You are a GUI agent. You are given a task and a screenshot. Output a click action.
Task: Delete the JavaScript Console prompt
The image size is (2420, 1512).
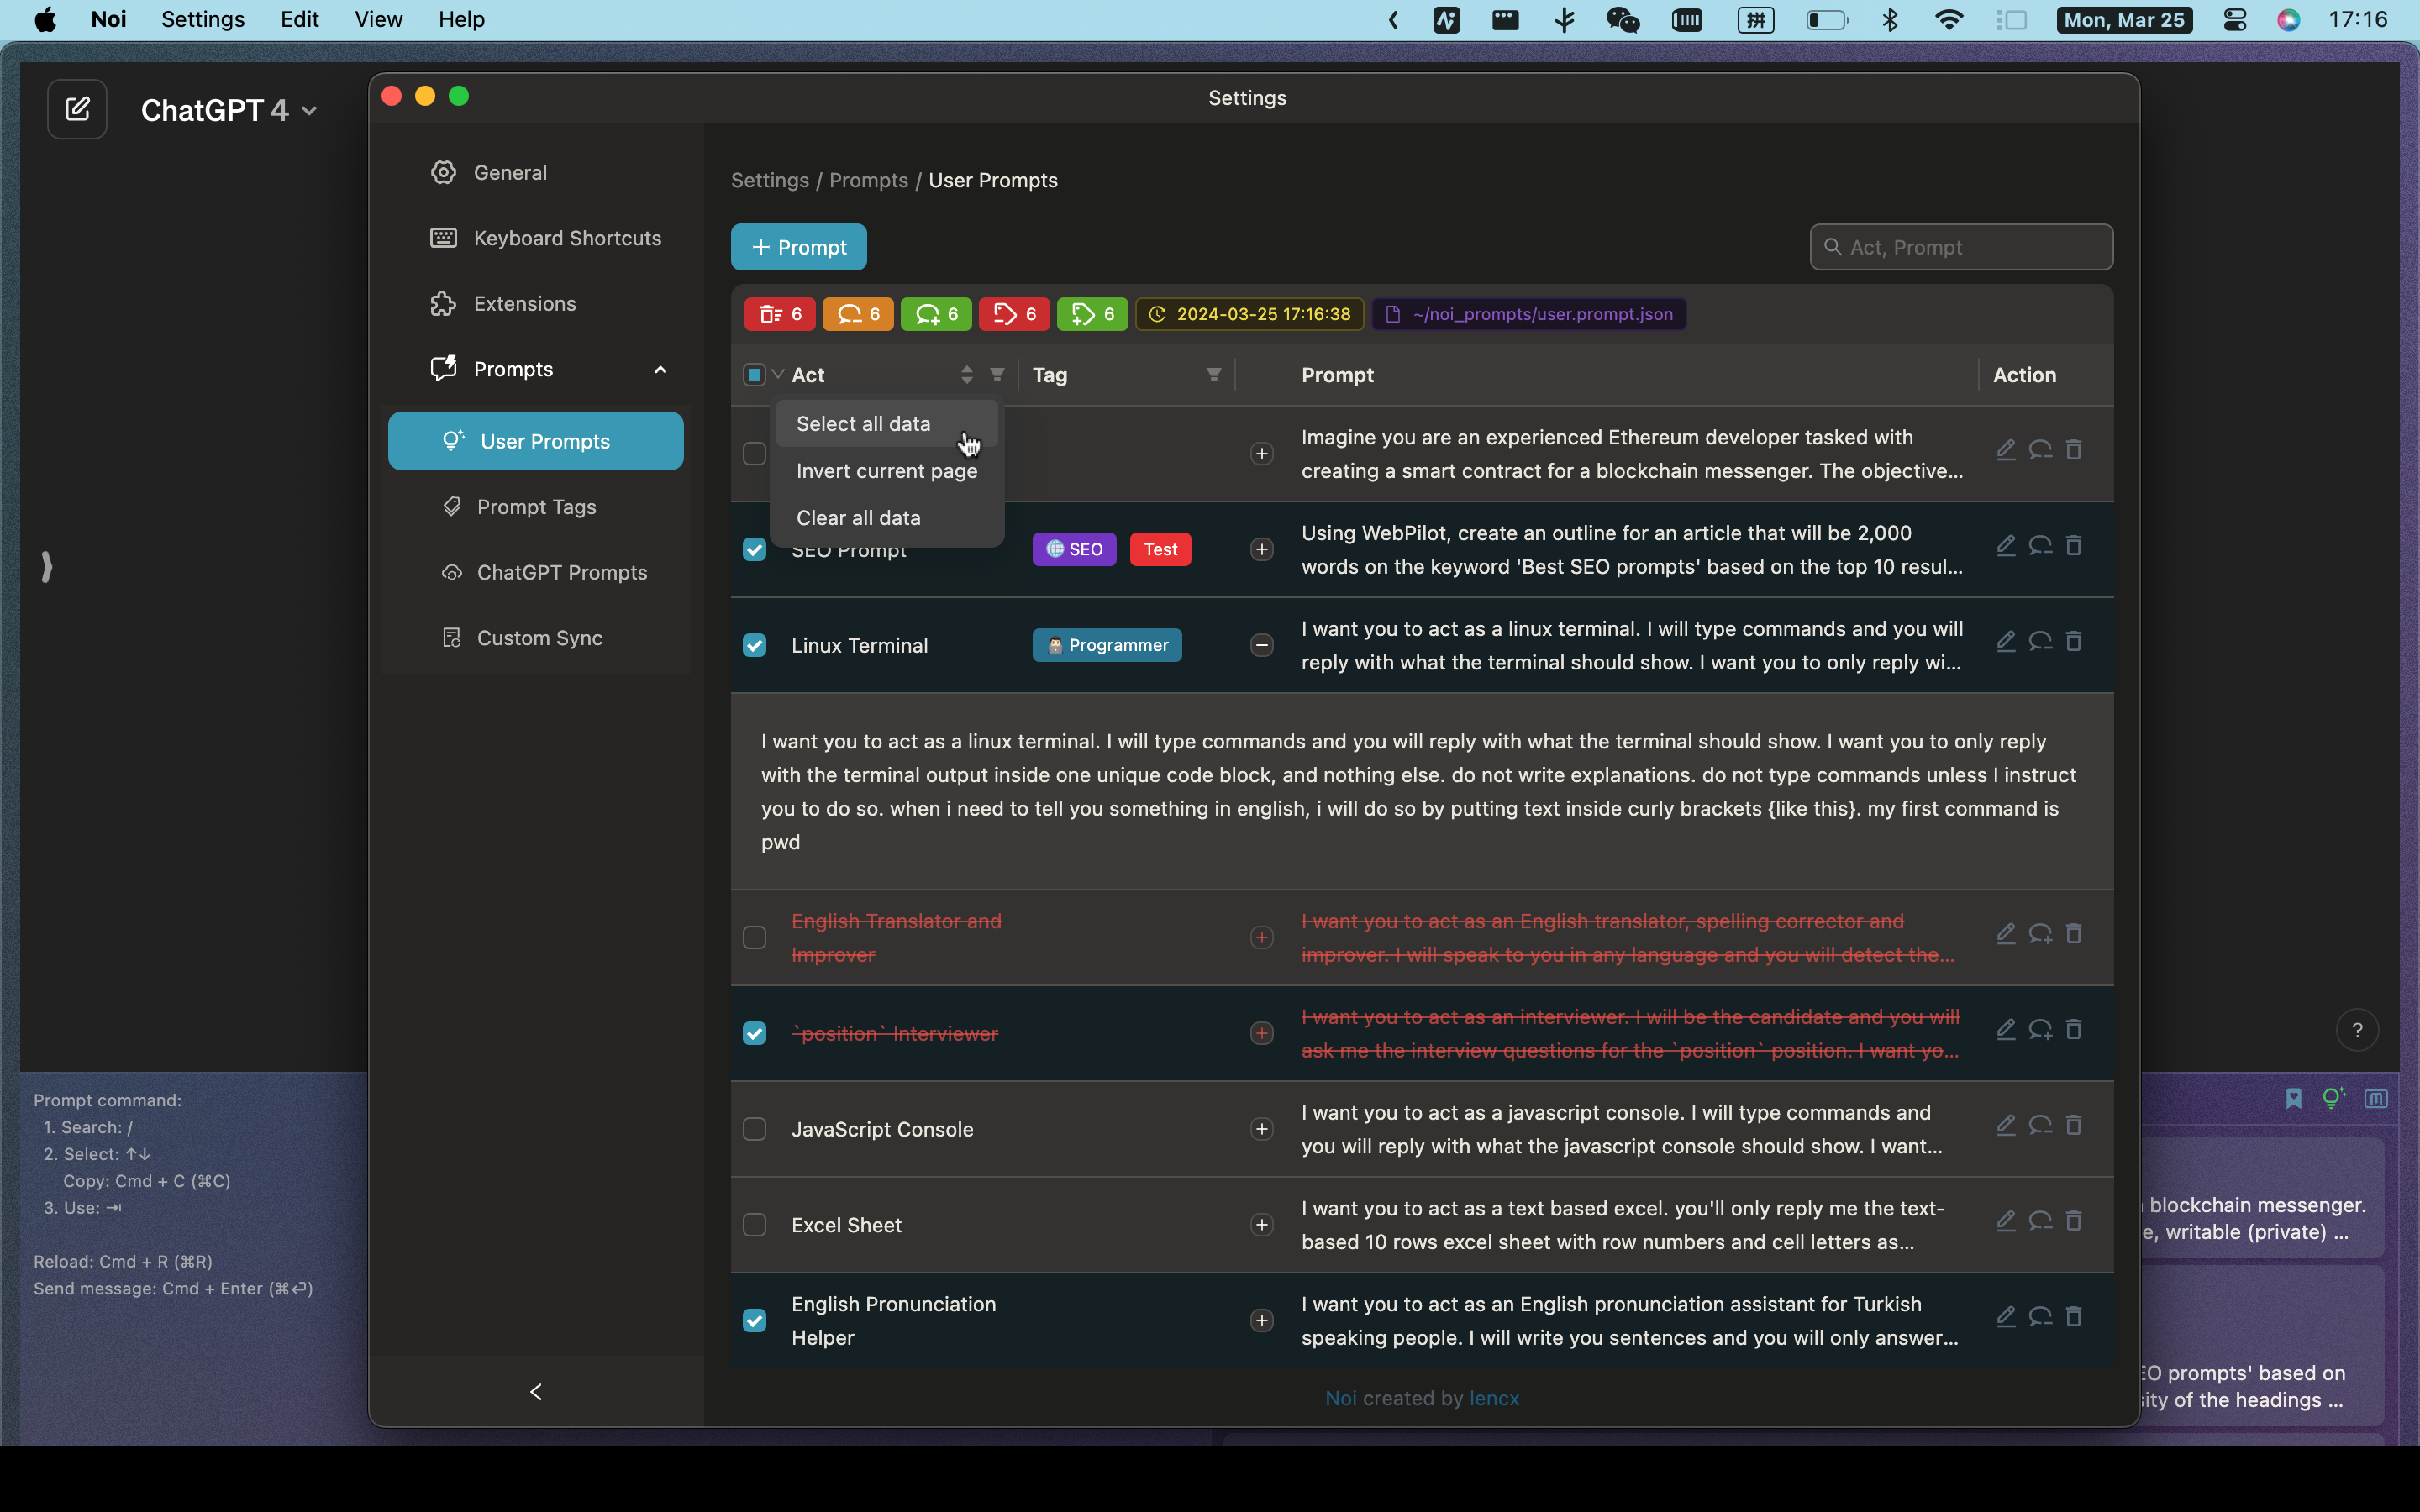(x=2074, y=1126)
